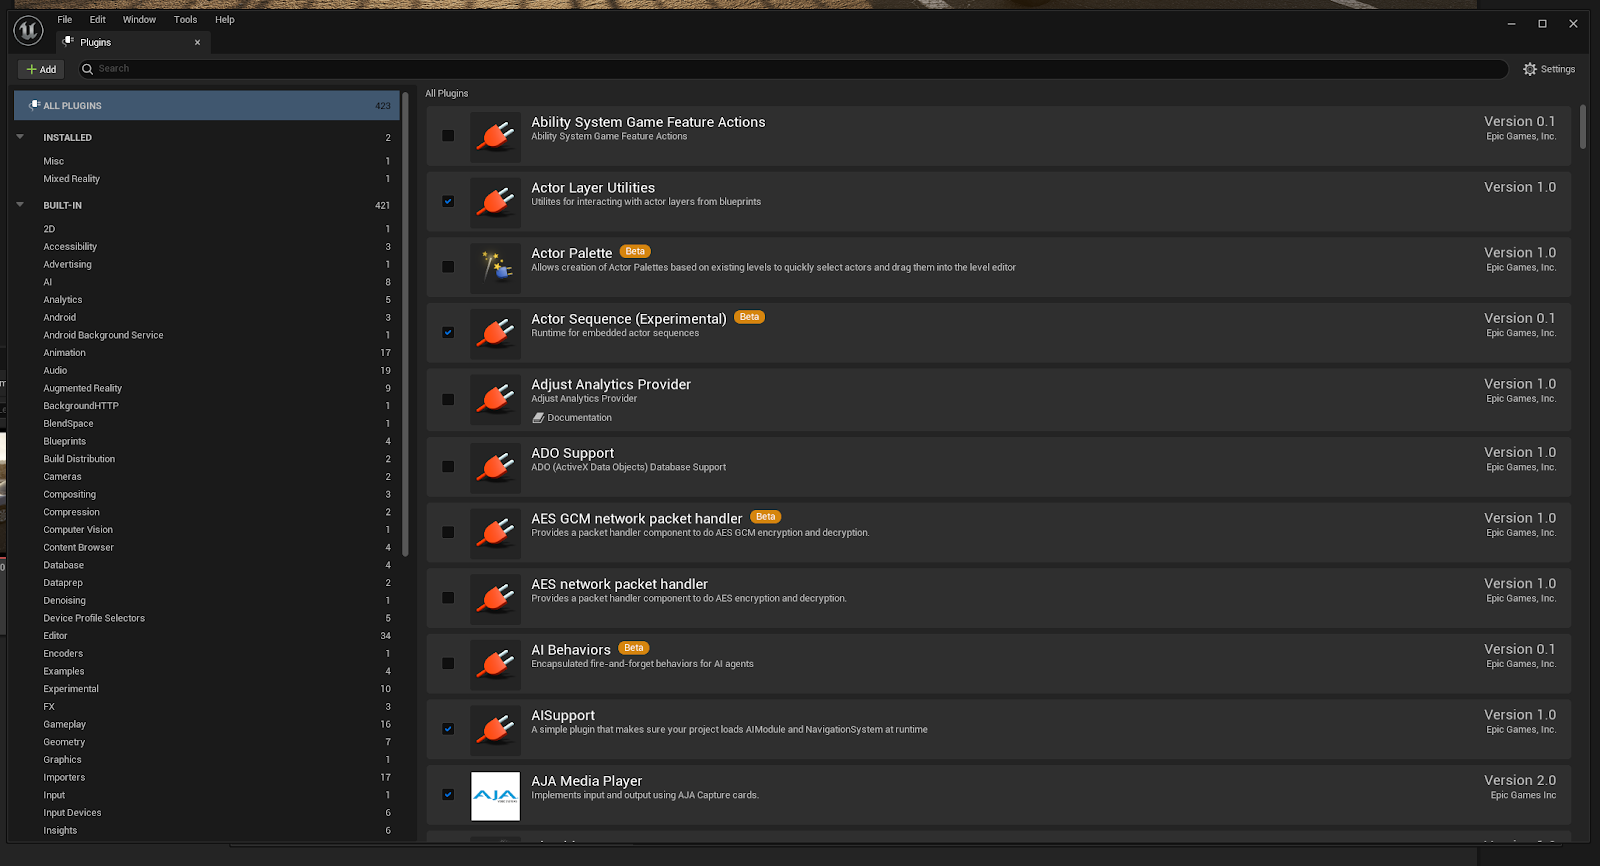Open the Tools menu
This screenshot has width=1600, height=866.
(185, 19)
